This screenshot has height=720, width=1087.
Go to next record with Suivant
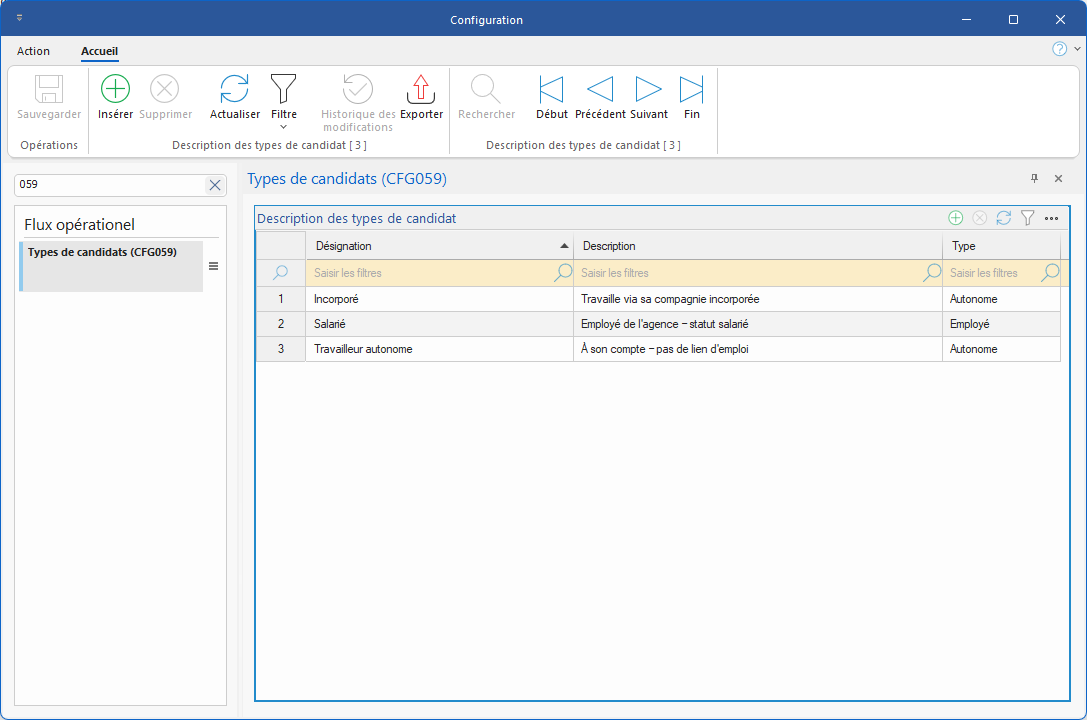pyautogui.click(x=649, y=97)
